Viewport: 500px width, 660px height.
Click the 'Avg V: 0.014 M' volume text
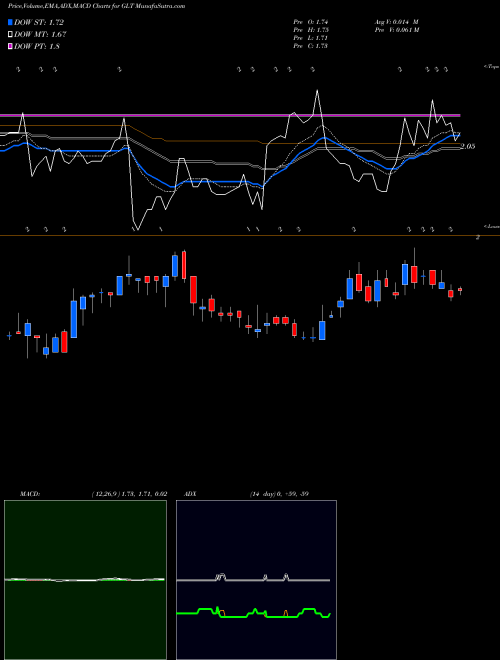(x=397, y=22)
